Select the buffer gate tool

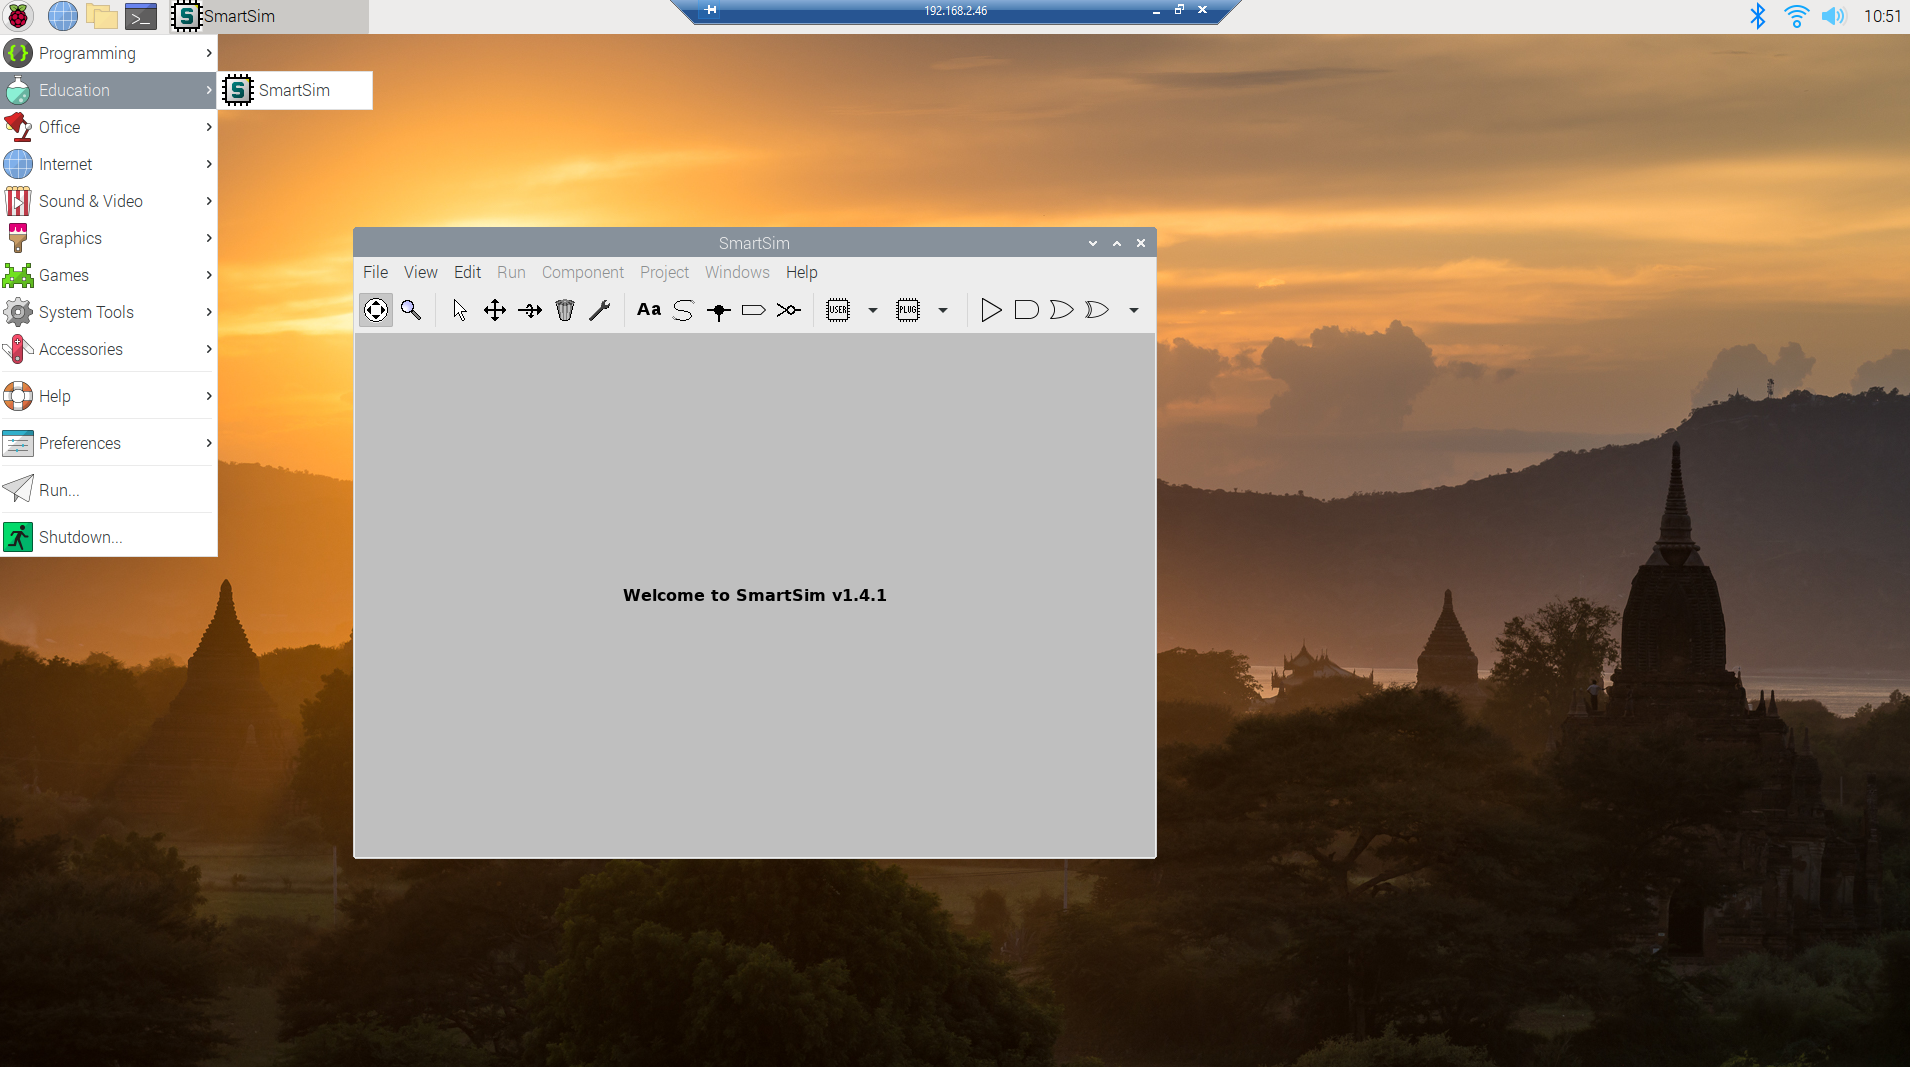[991, 310]
